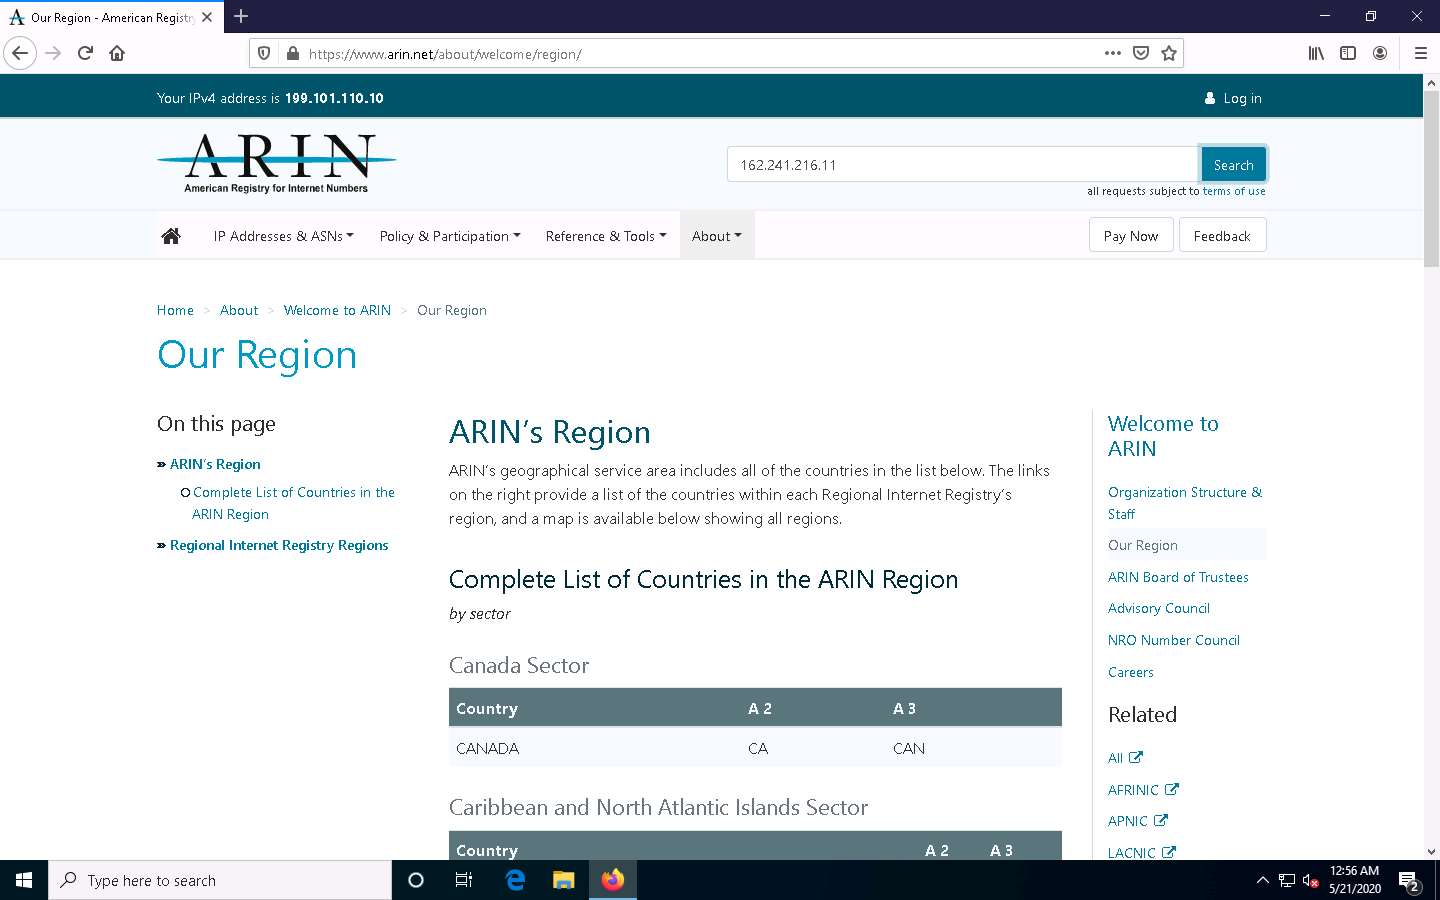Show hidden system tray icons

[x=1262, y=880]
